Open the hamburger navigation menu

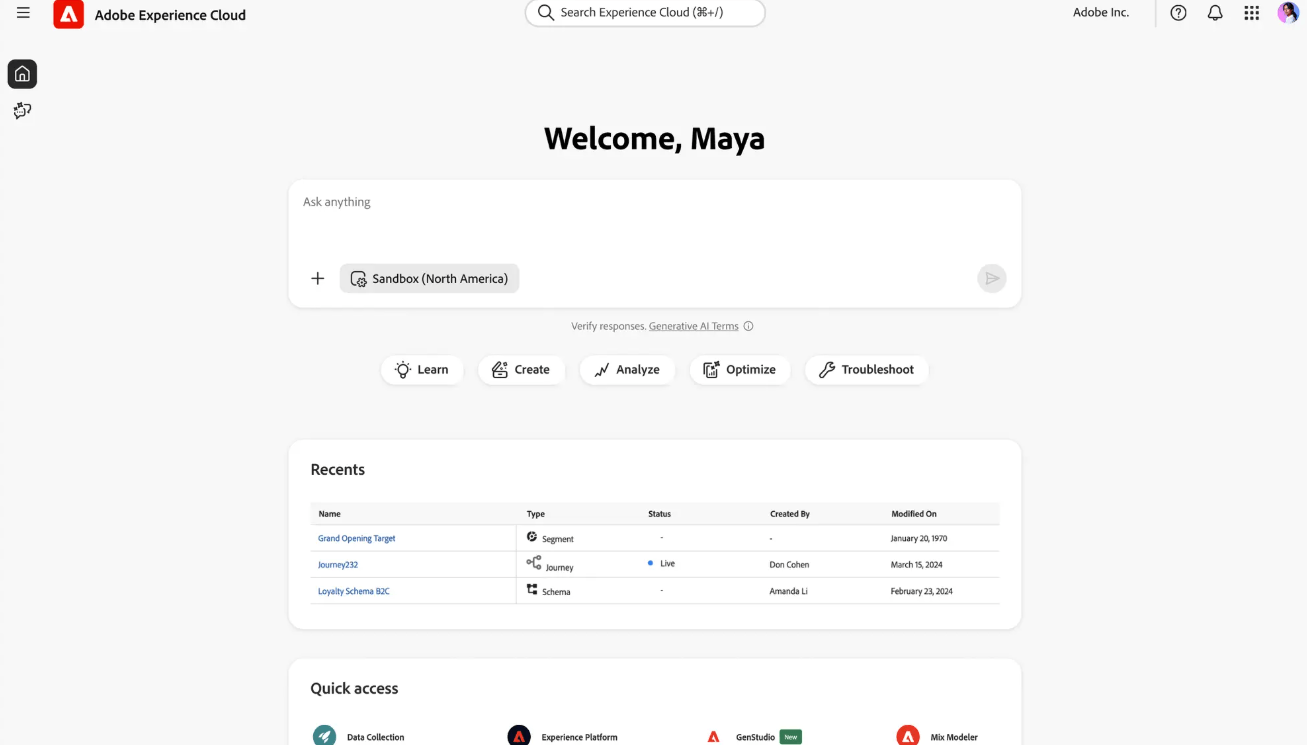[x=23, y=13]
